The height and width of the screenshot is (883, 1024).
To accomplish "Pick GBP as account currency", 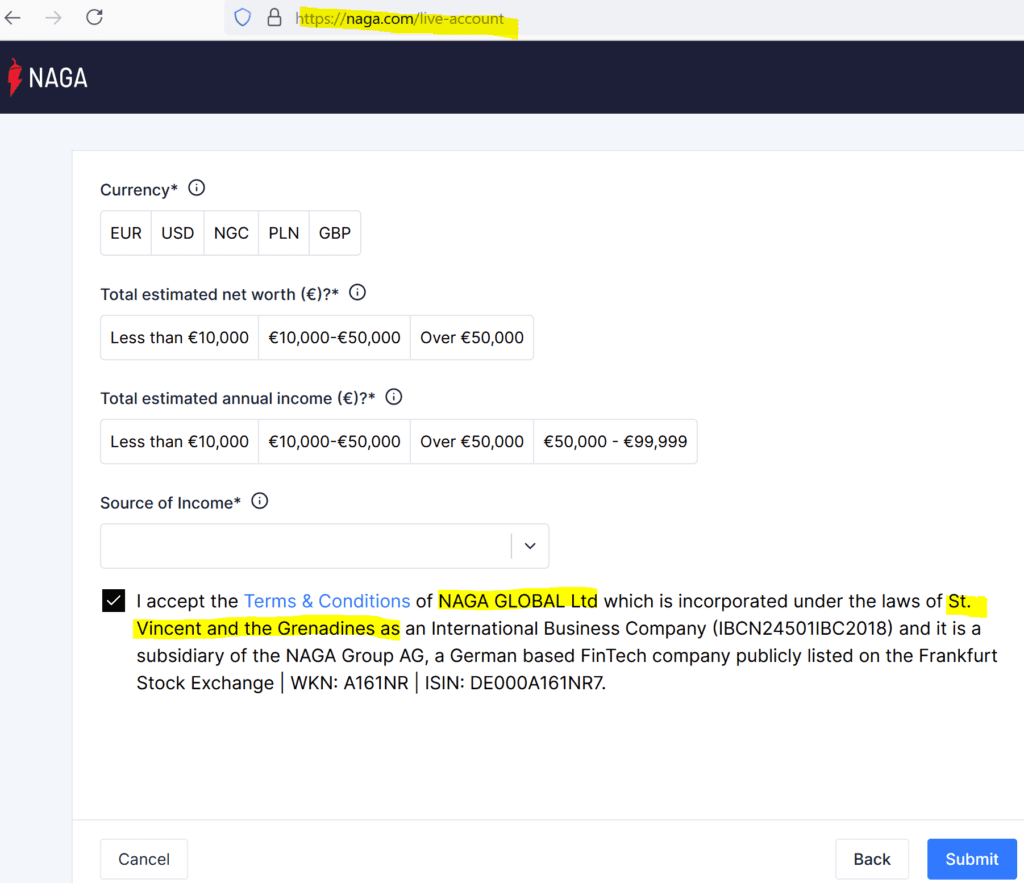I will (x=335, y=233).
